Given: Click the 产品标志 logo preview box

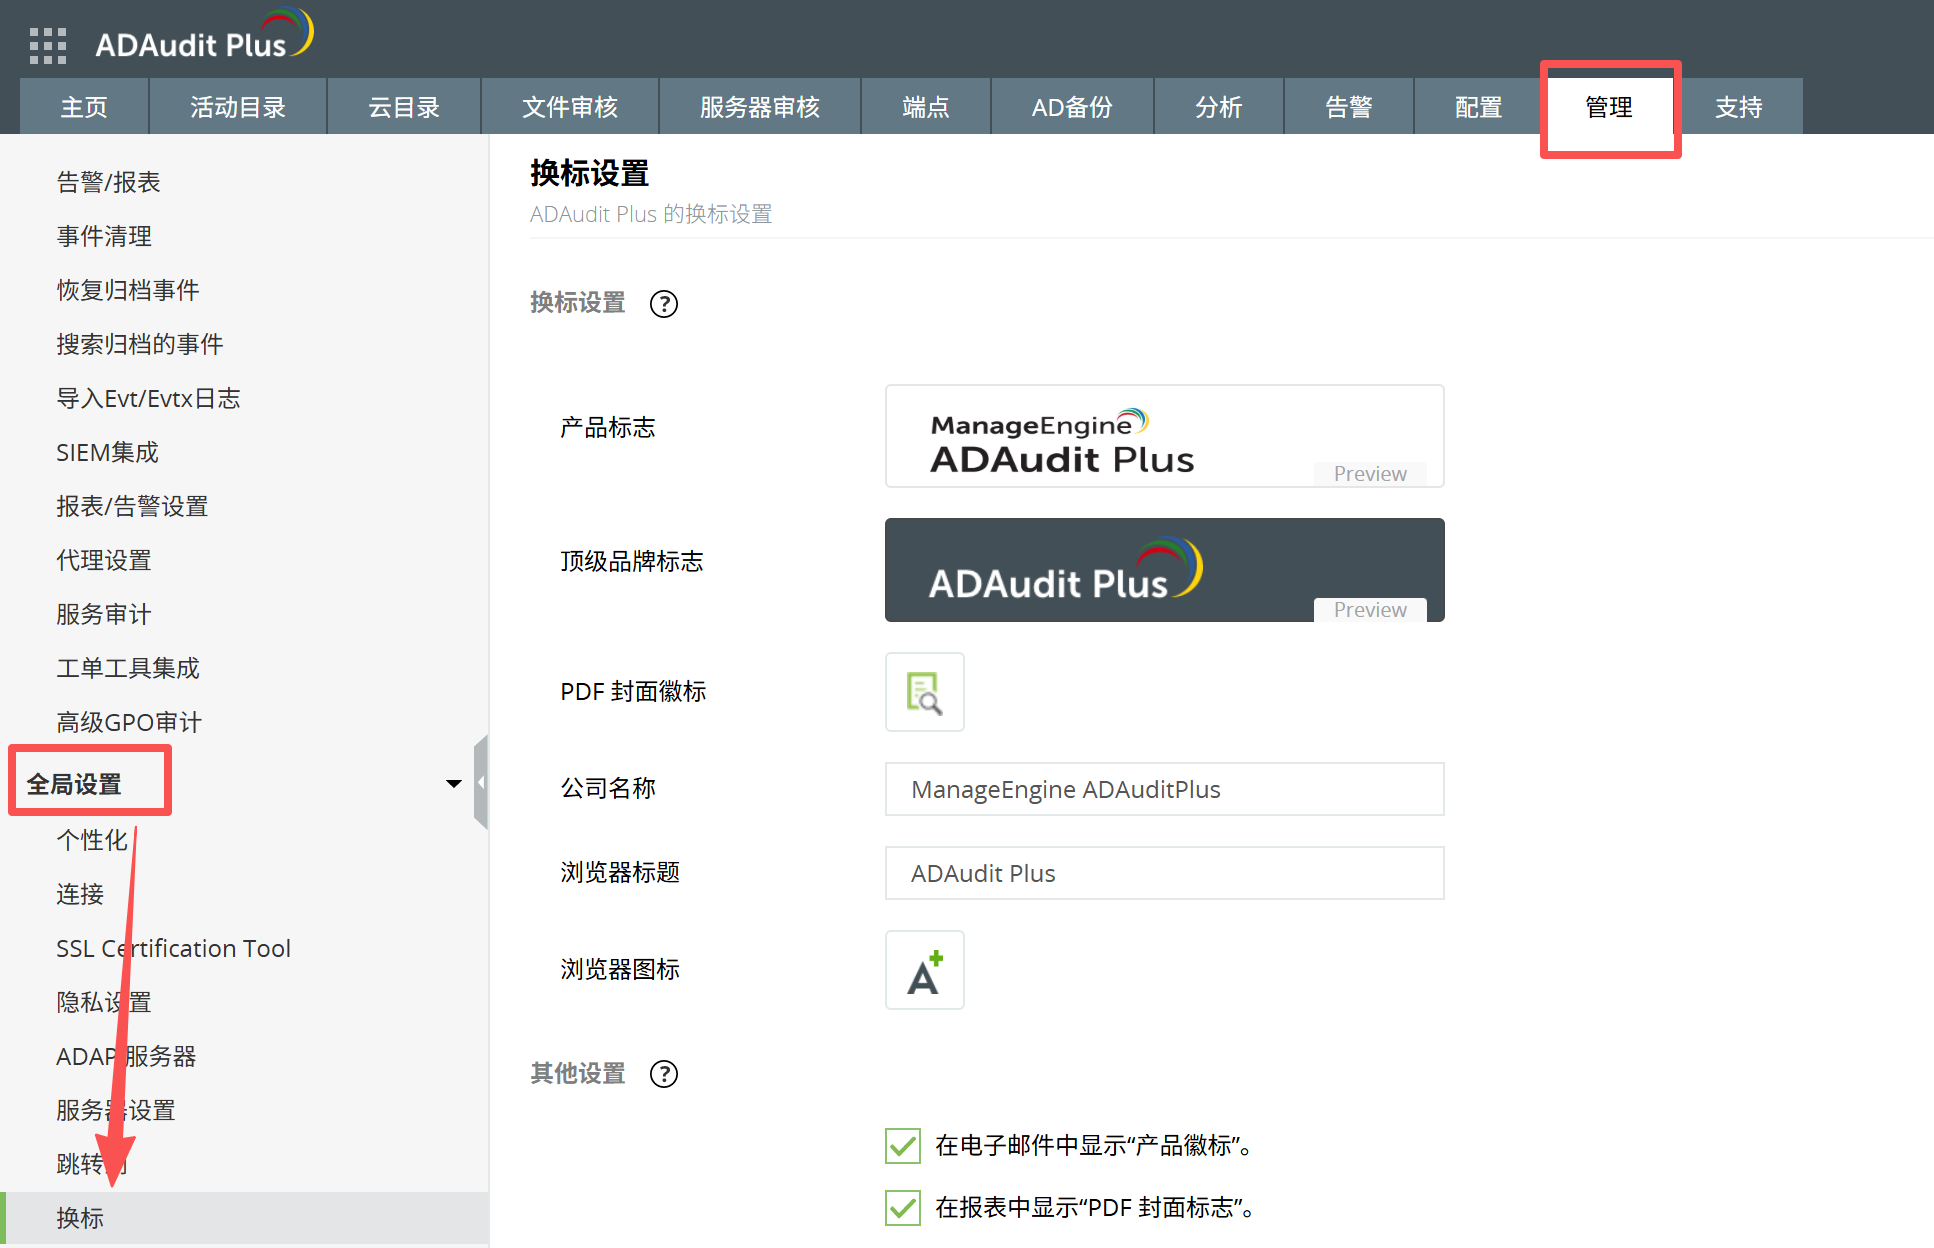Looking at the screenshot, I should click(1163, 436).
